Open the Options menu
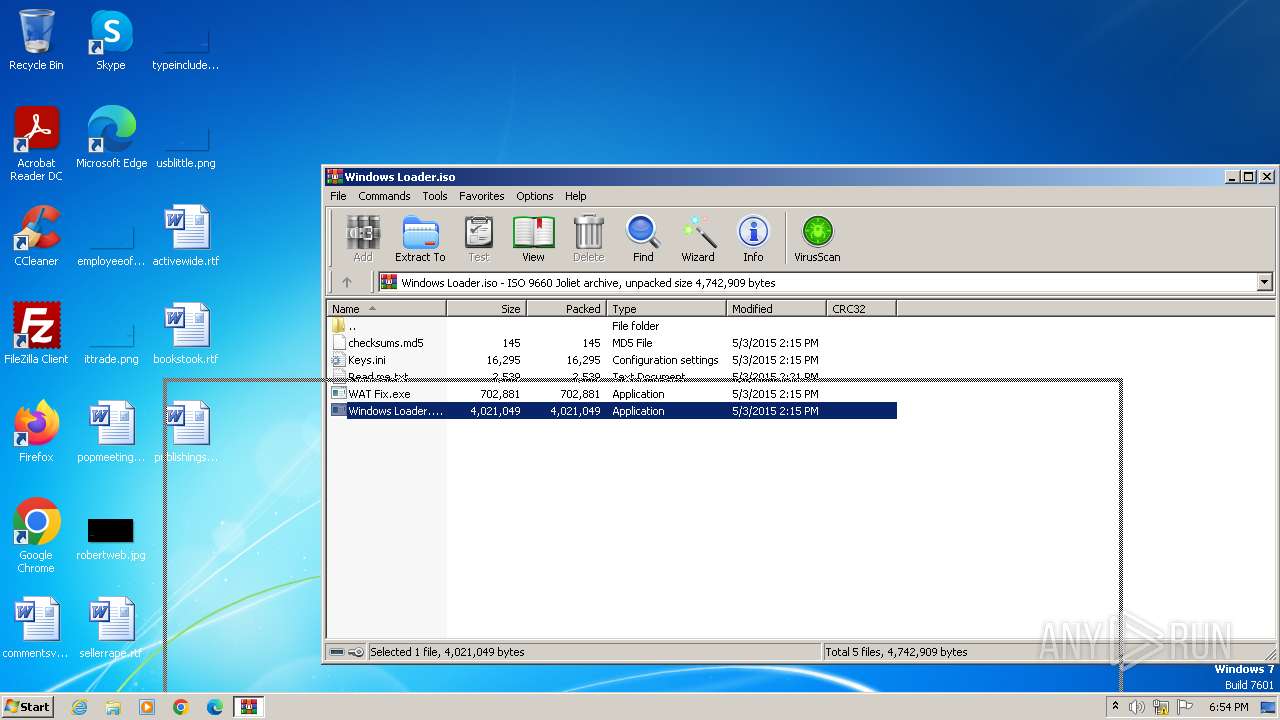Viewport: 1280px width, 720px height. [535, 196]
